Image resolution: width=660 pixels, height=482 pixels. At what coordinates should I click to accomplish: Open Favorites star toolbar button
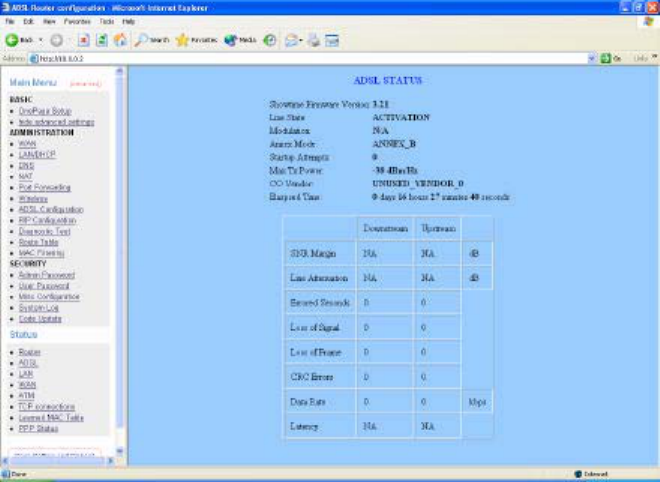pos(197,40)
